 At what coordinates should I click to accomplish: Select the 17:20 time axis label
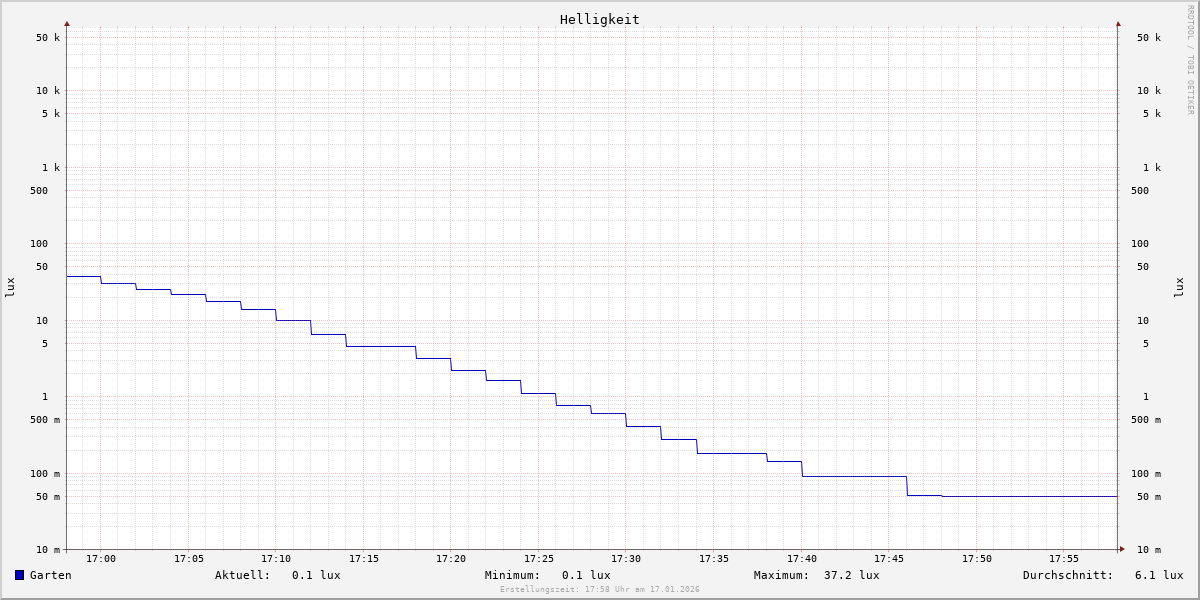pyautogui.click(x=451, y=558)
